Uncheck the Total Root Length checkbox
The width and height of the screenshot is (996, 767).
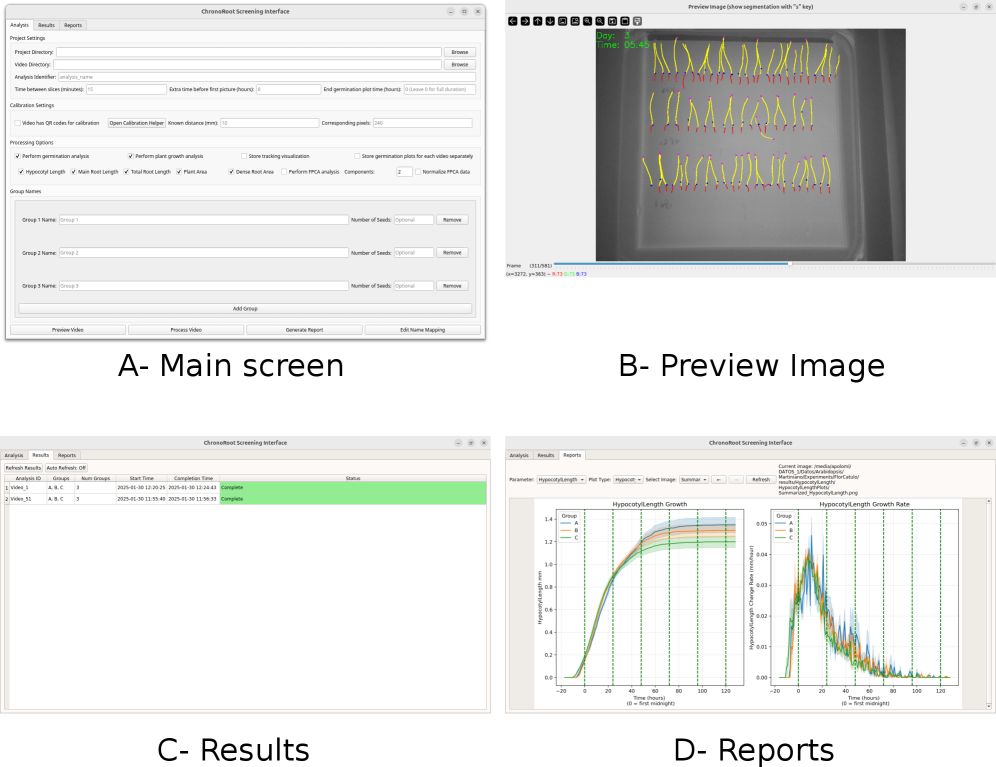(x=126, y=172)
